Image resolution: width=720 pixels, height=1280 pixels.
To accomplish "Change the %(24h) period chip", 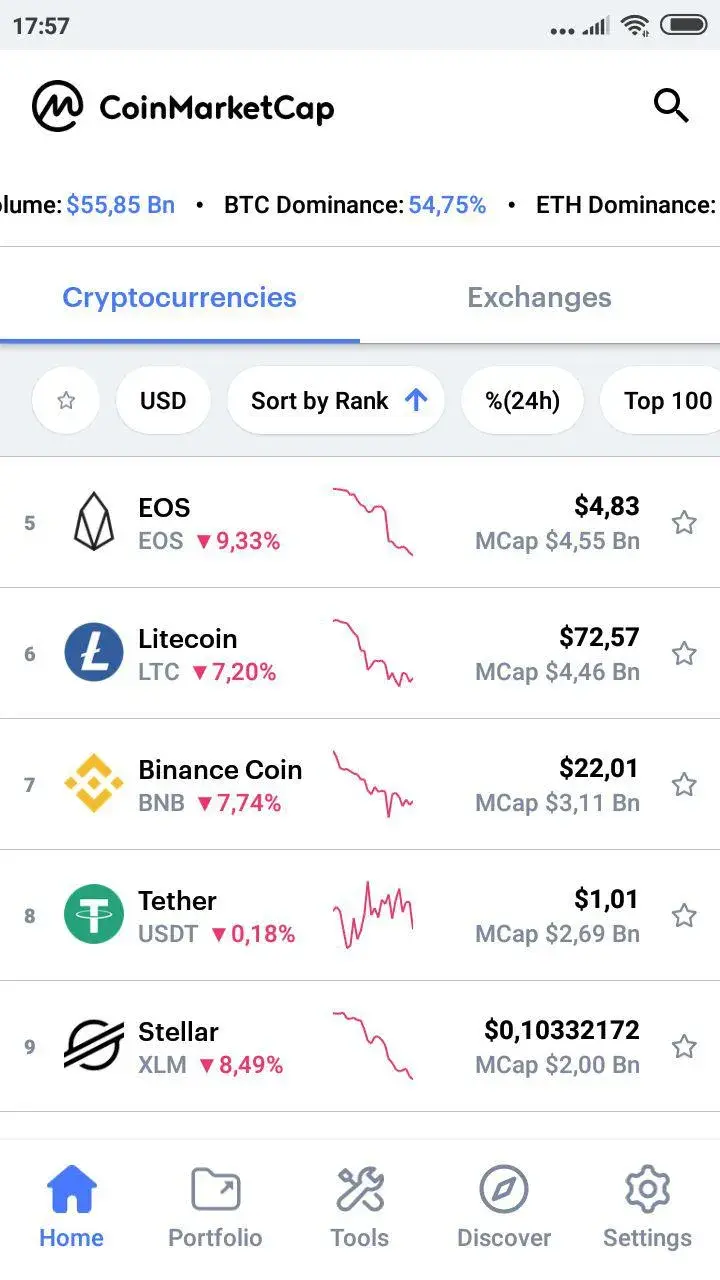I will click(523, 401).
